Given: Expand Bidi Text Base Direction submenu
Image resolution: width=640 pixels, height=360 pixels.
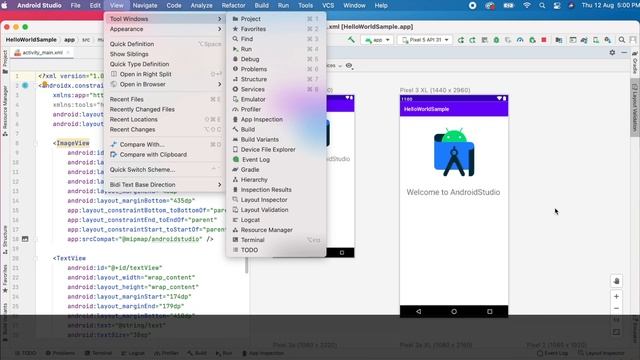Looking at the screenshot, I should tap(165, 184).
